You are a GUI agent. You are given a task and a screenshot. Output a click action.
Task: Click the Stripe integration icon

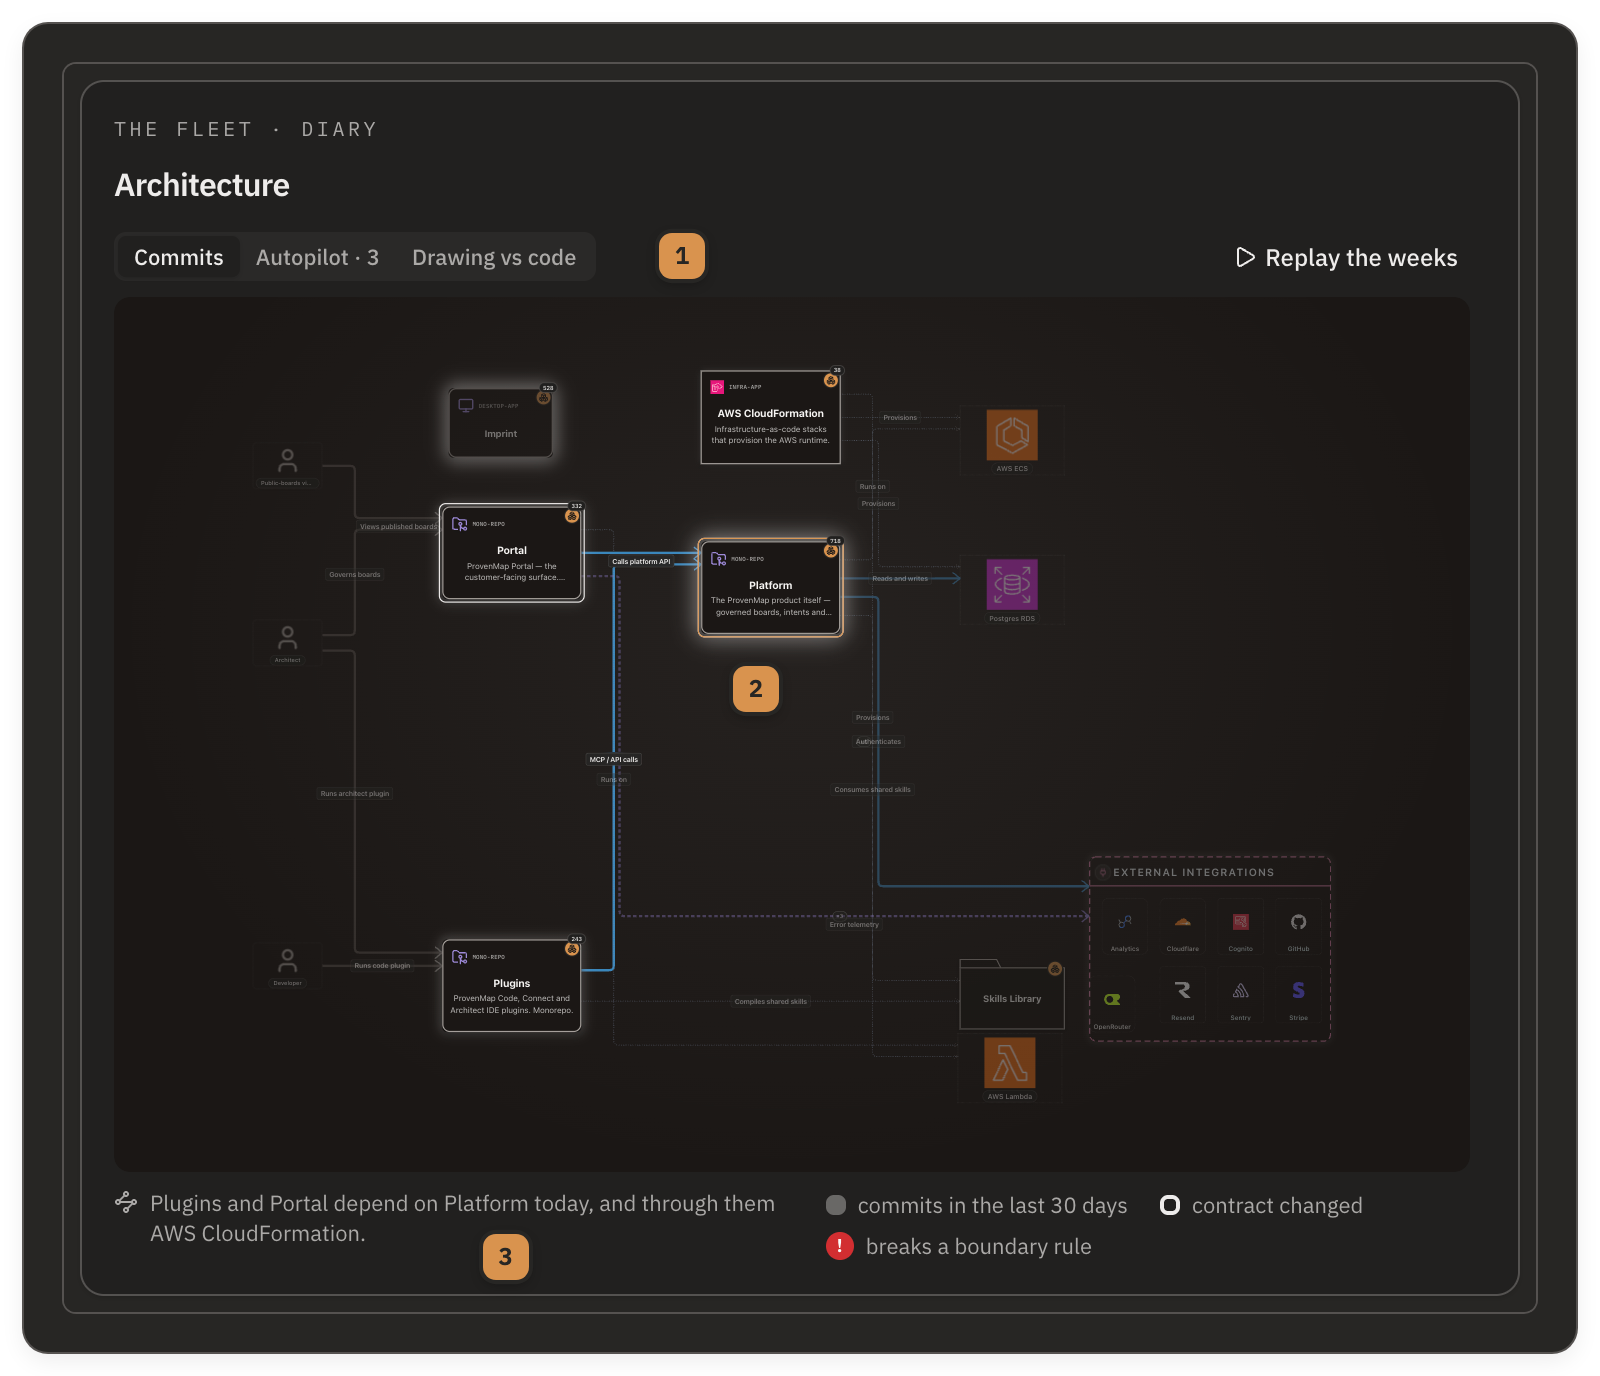[x=1298, y=990]
